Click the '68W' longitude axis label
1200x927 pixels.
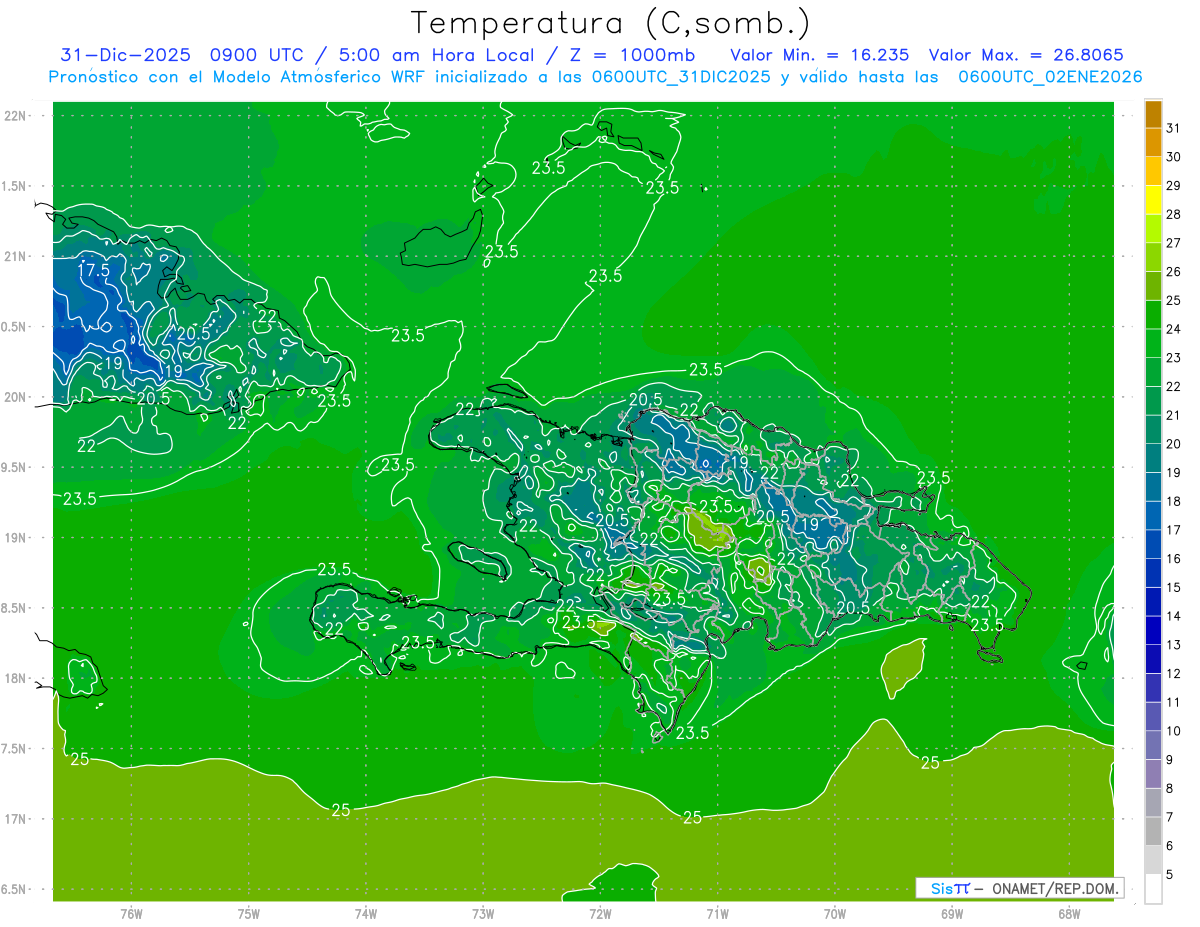coord(1069,913)
